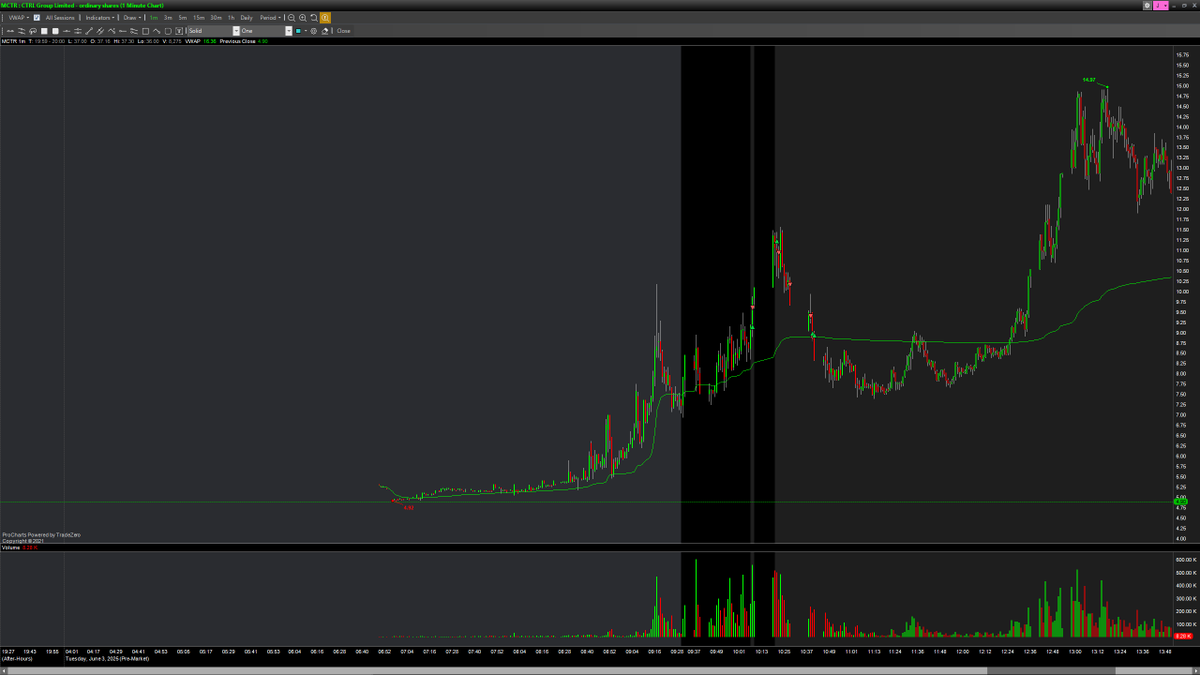Screen dimensions: 1200x675
Task: Select the spiral arc drawing tool
Action: coord(32,31)
